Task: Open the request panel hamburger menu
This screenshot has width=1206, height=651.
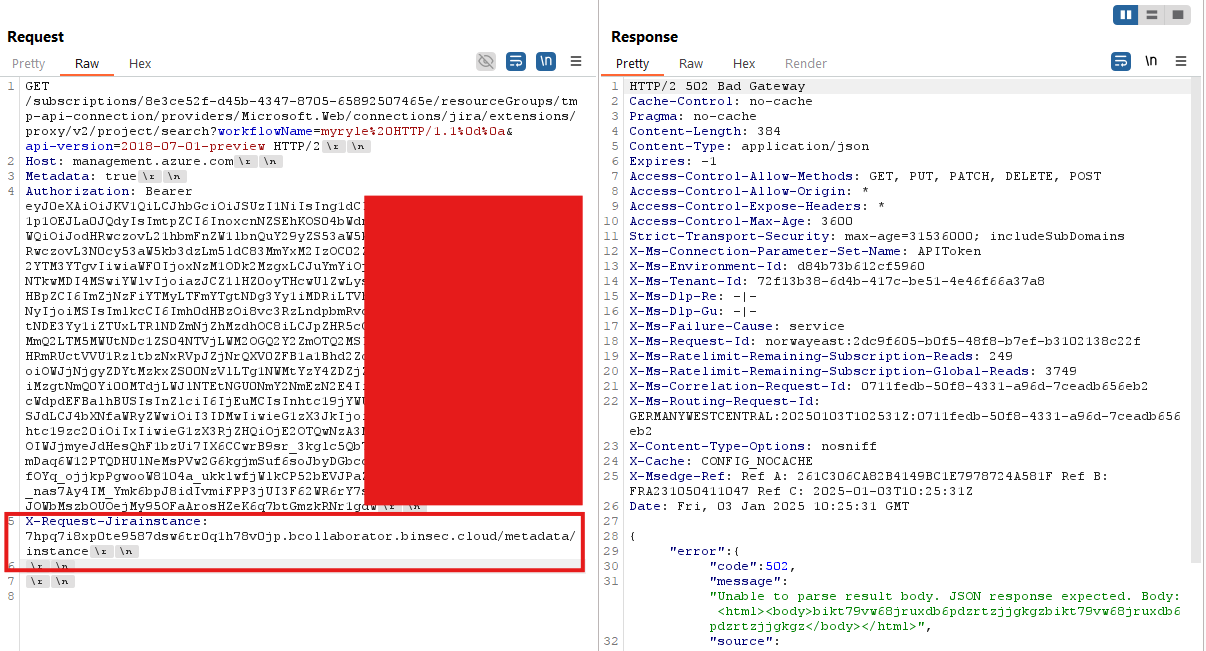Action: tap(576, 61)
